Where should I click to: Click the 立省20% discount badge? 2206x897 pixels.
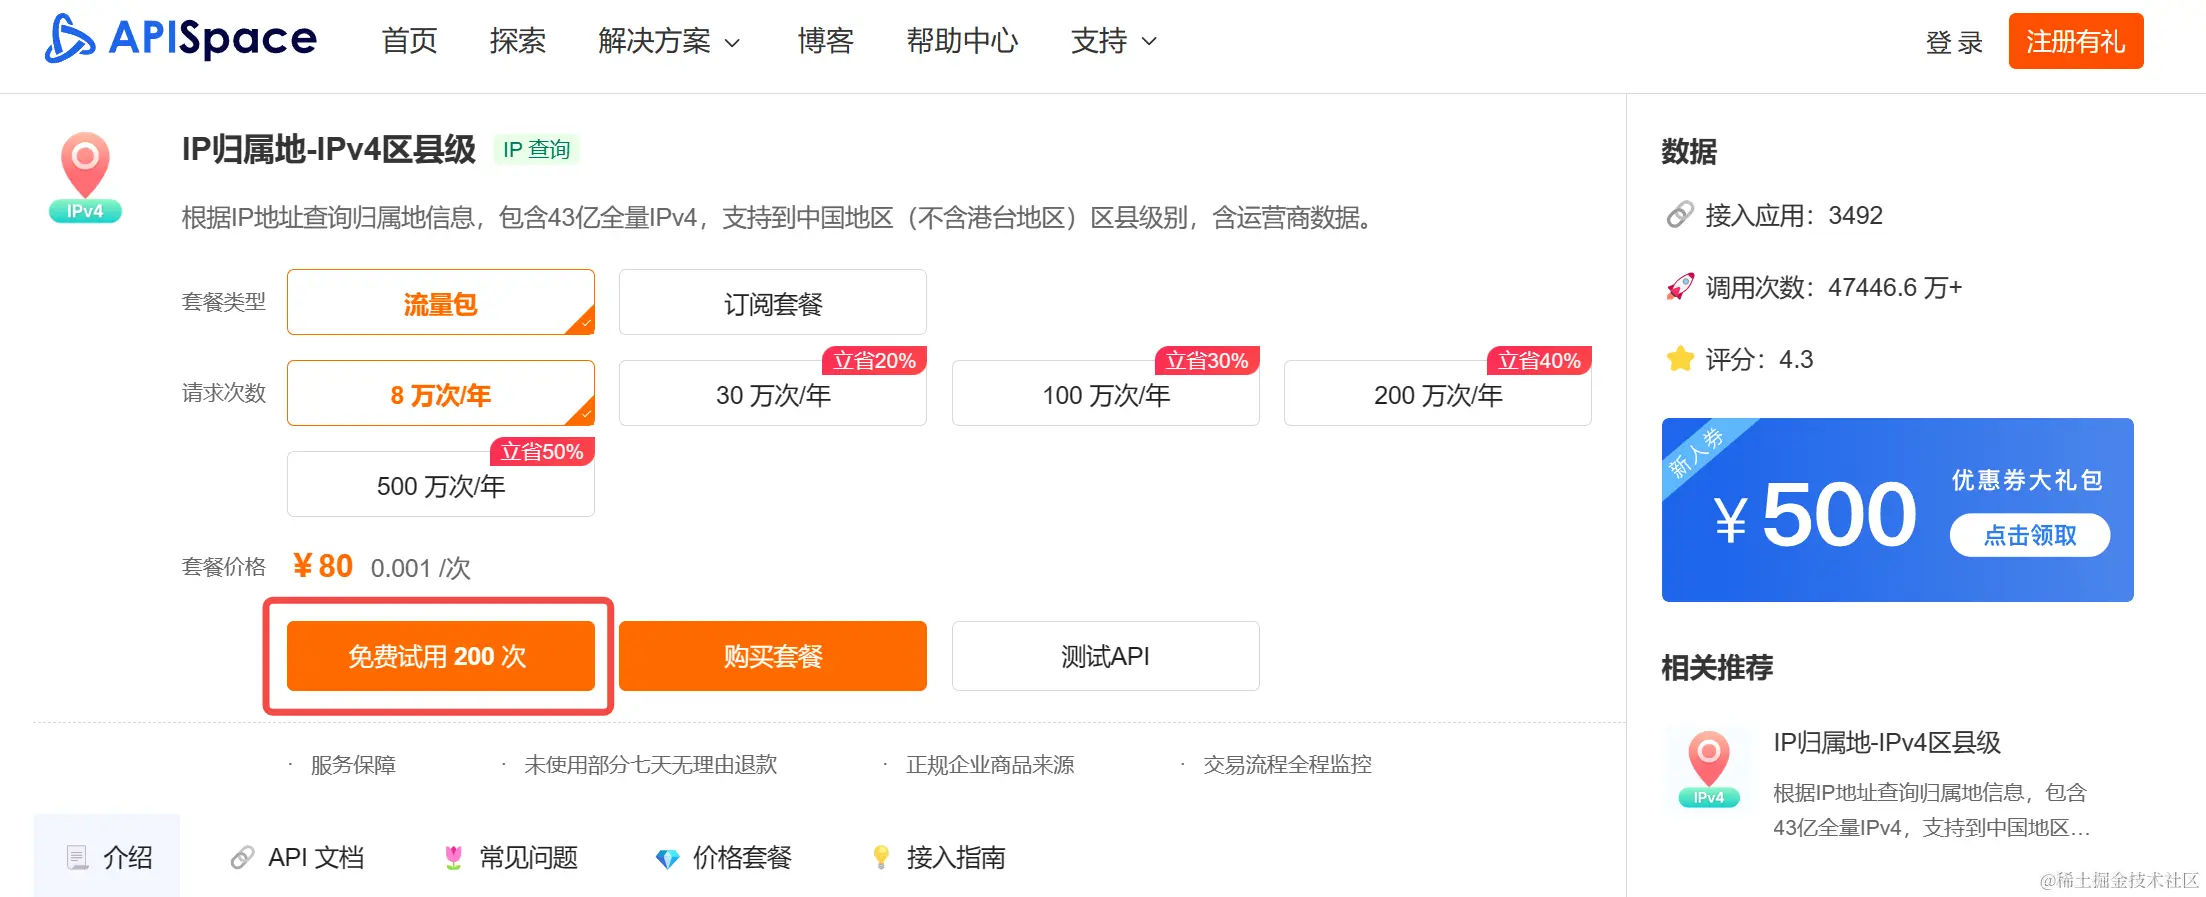[x=875, y=360]
